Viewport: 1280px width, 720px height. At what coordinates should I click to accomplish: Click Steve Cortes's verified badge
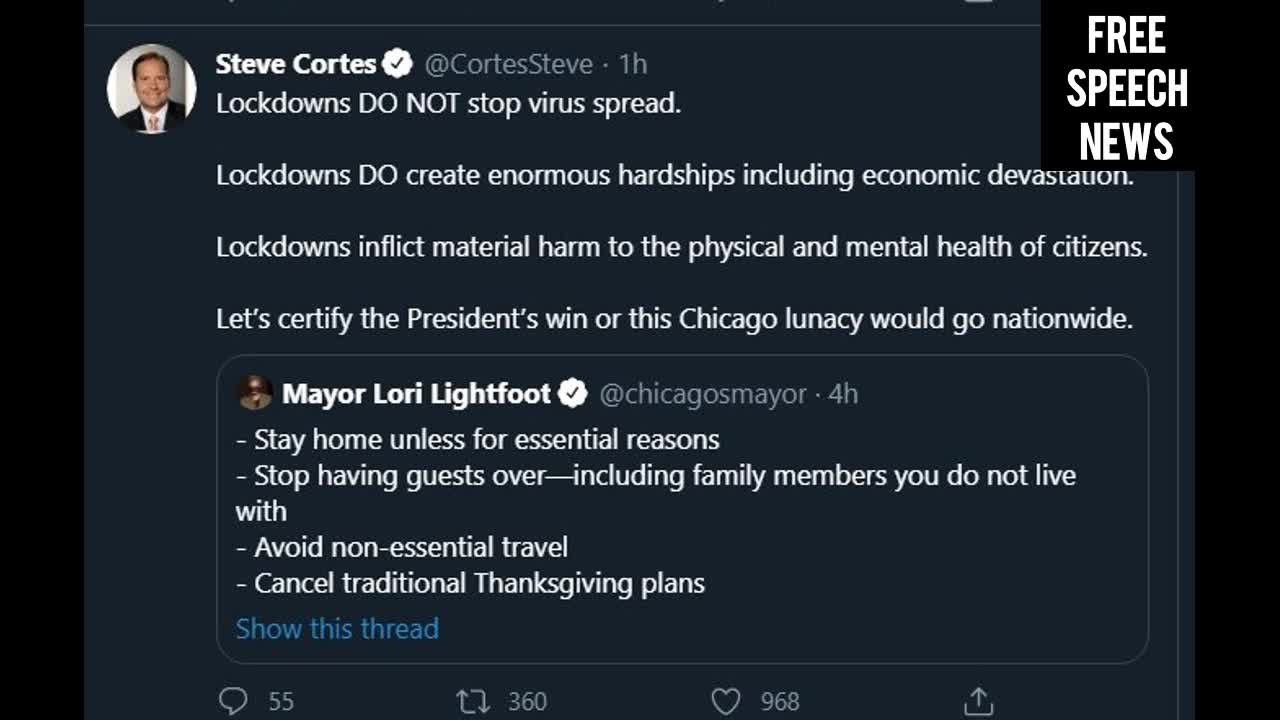click(x=398, y=64)
